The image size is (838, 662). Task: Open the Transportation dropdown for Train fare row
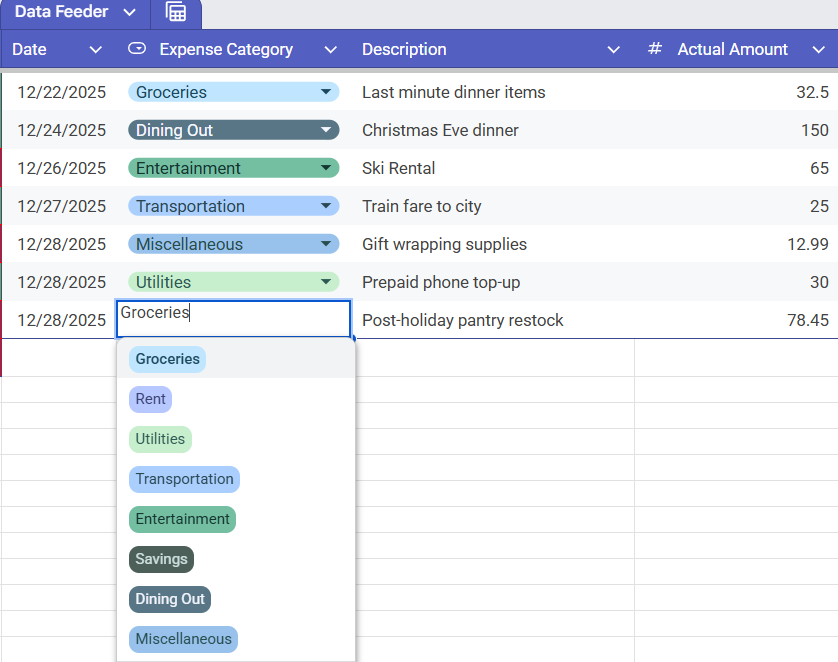pyautogui.click(x=325, y=206)
